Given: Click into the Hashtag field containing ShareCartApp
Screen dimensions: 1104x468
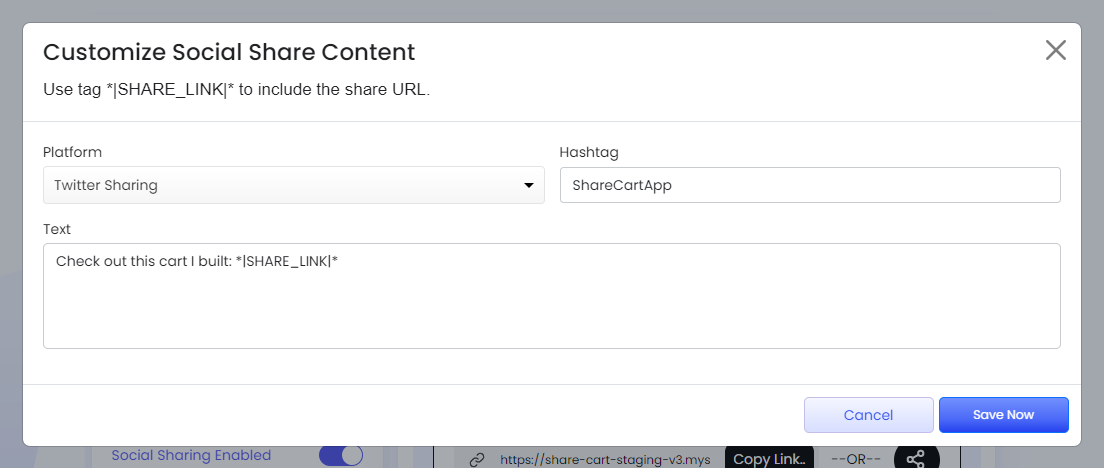Looking at the screenshot, I should tap(810, 185).
